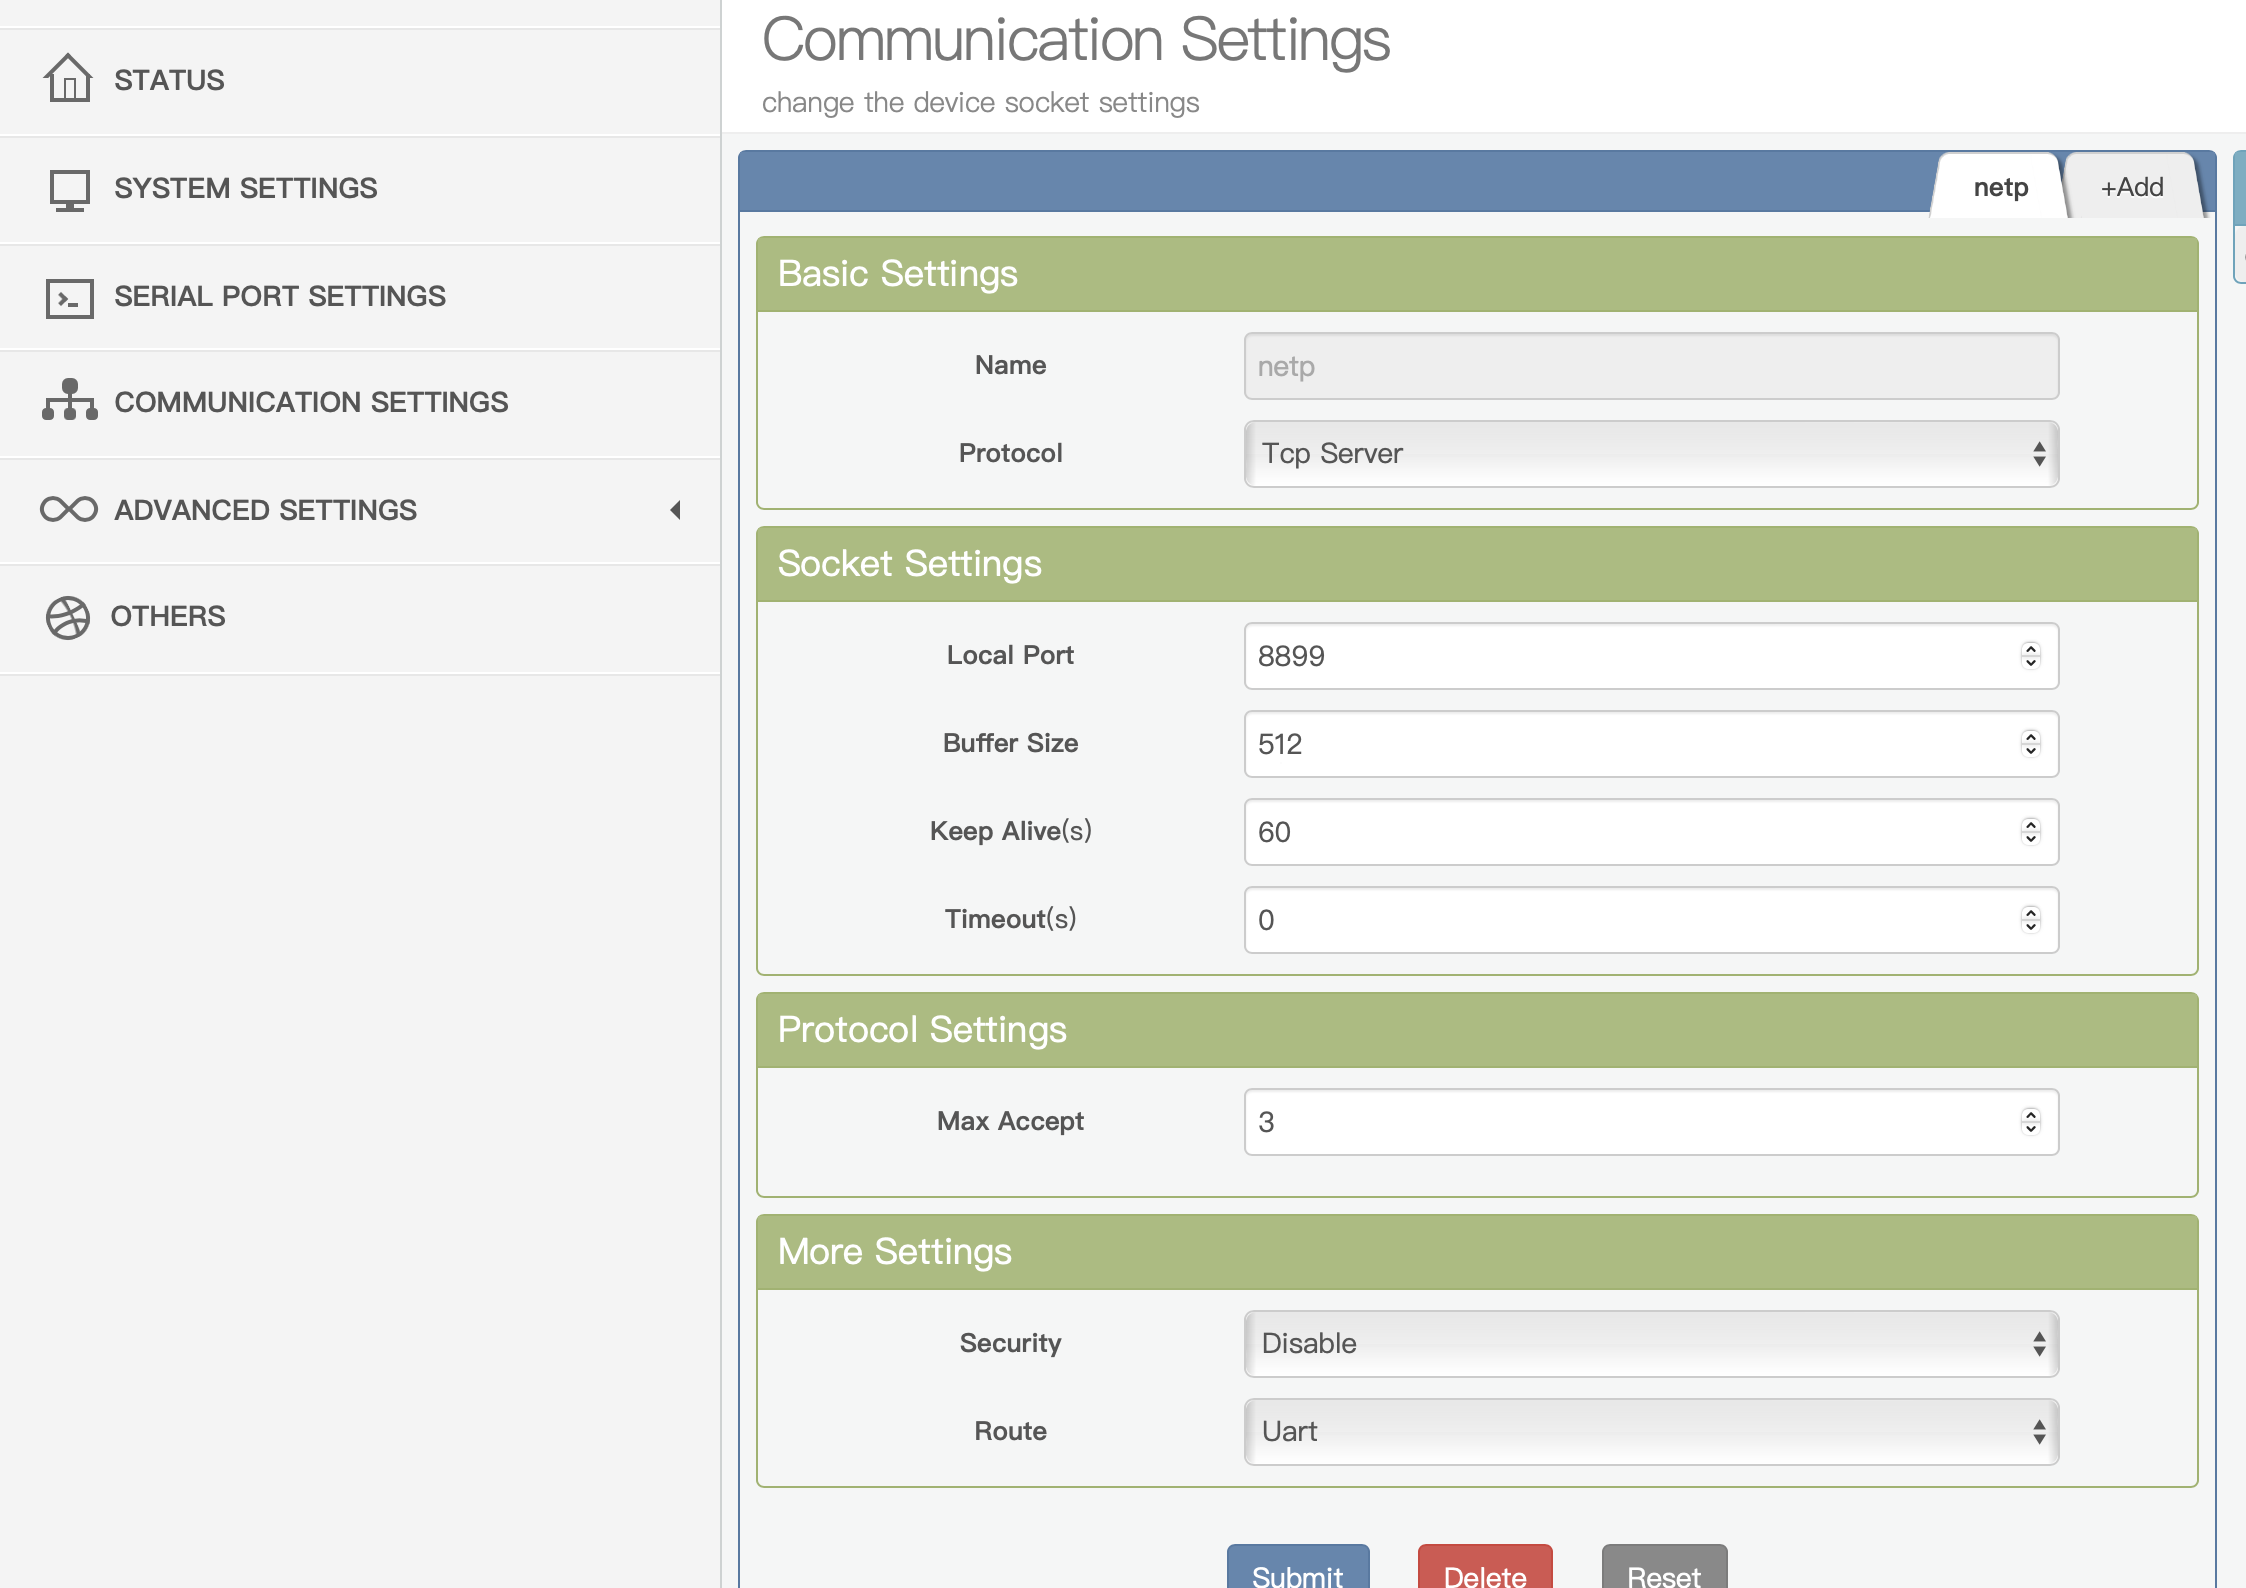2246x1588 pixels.
Task: Click the Advanced Settings infinity icon
Action: pyautogui.click(x=68, y=510)
